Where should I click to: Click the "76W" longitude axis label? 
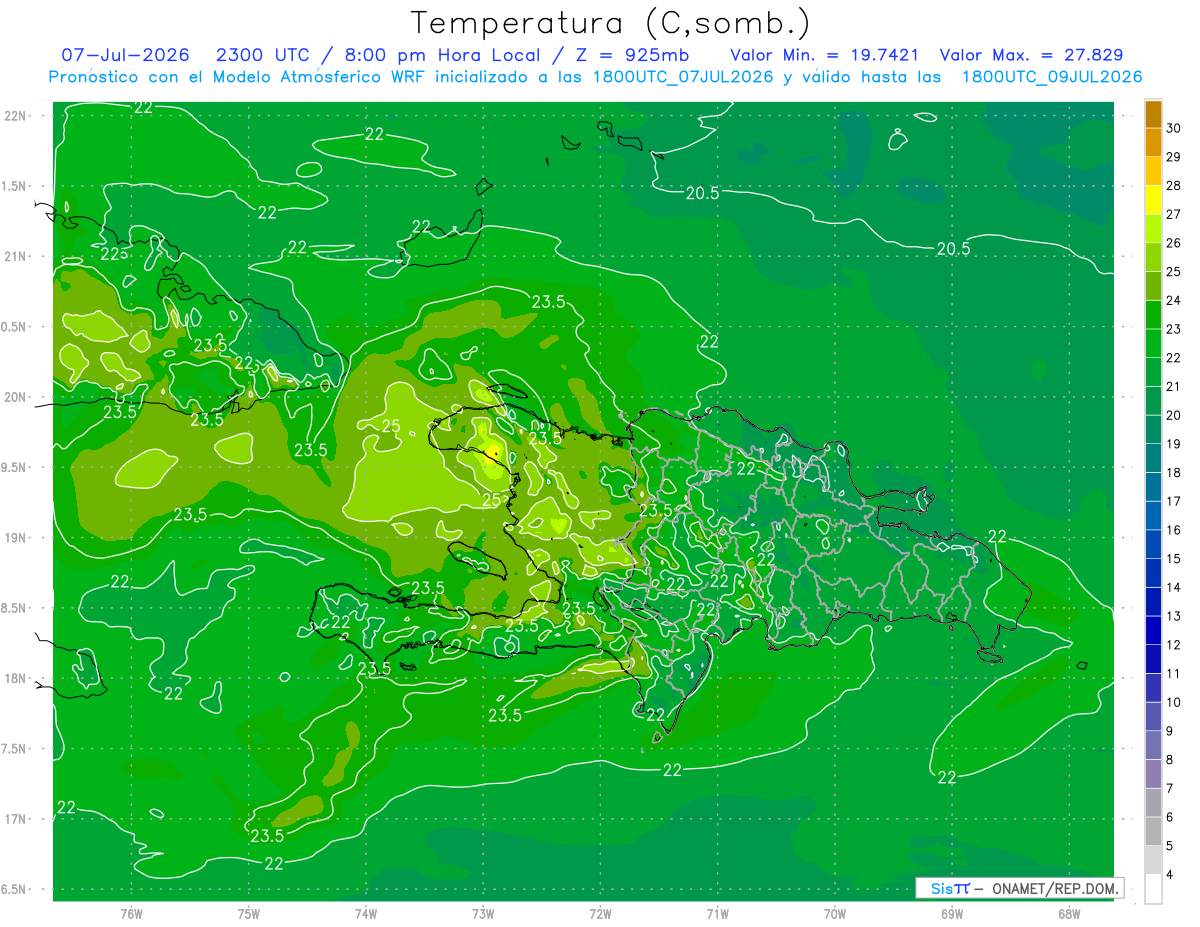132,913
